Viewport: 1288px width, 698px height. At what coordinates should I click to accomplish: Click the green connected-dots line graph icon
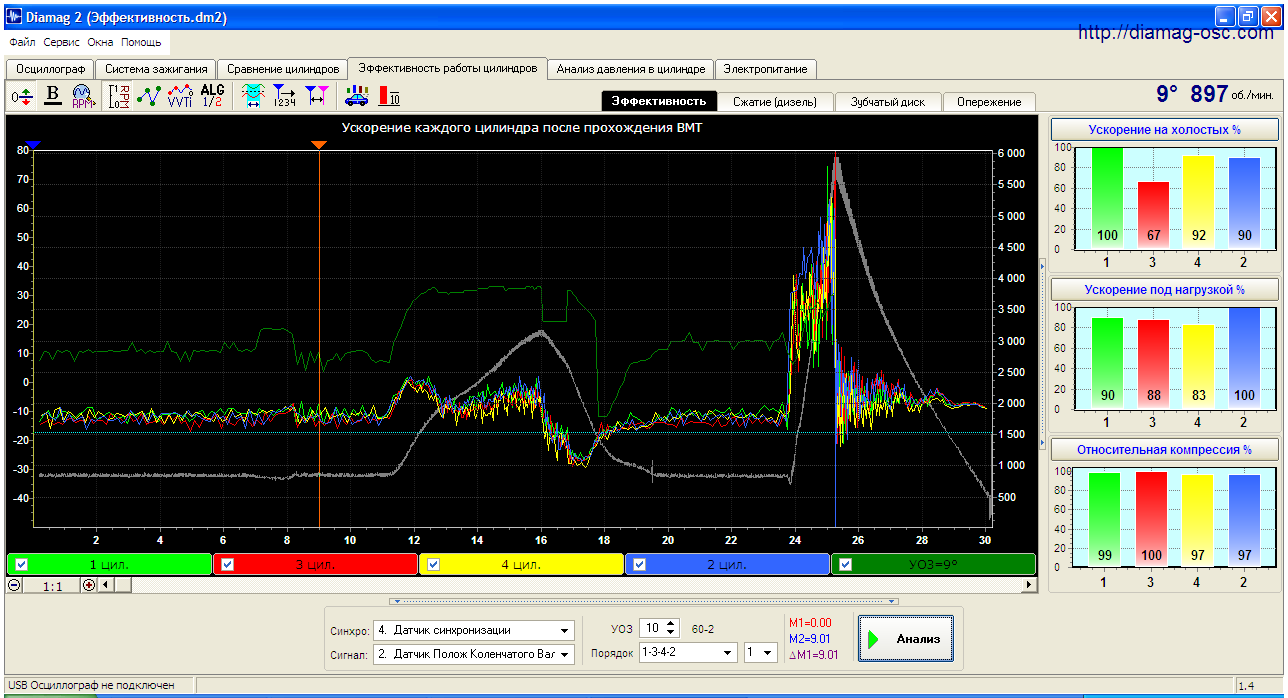click(x=149, y=96)
